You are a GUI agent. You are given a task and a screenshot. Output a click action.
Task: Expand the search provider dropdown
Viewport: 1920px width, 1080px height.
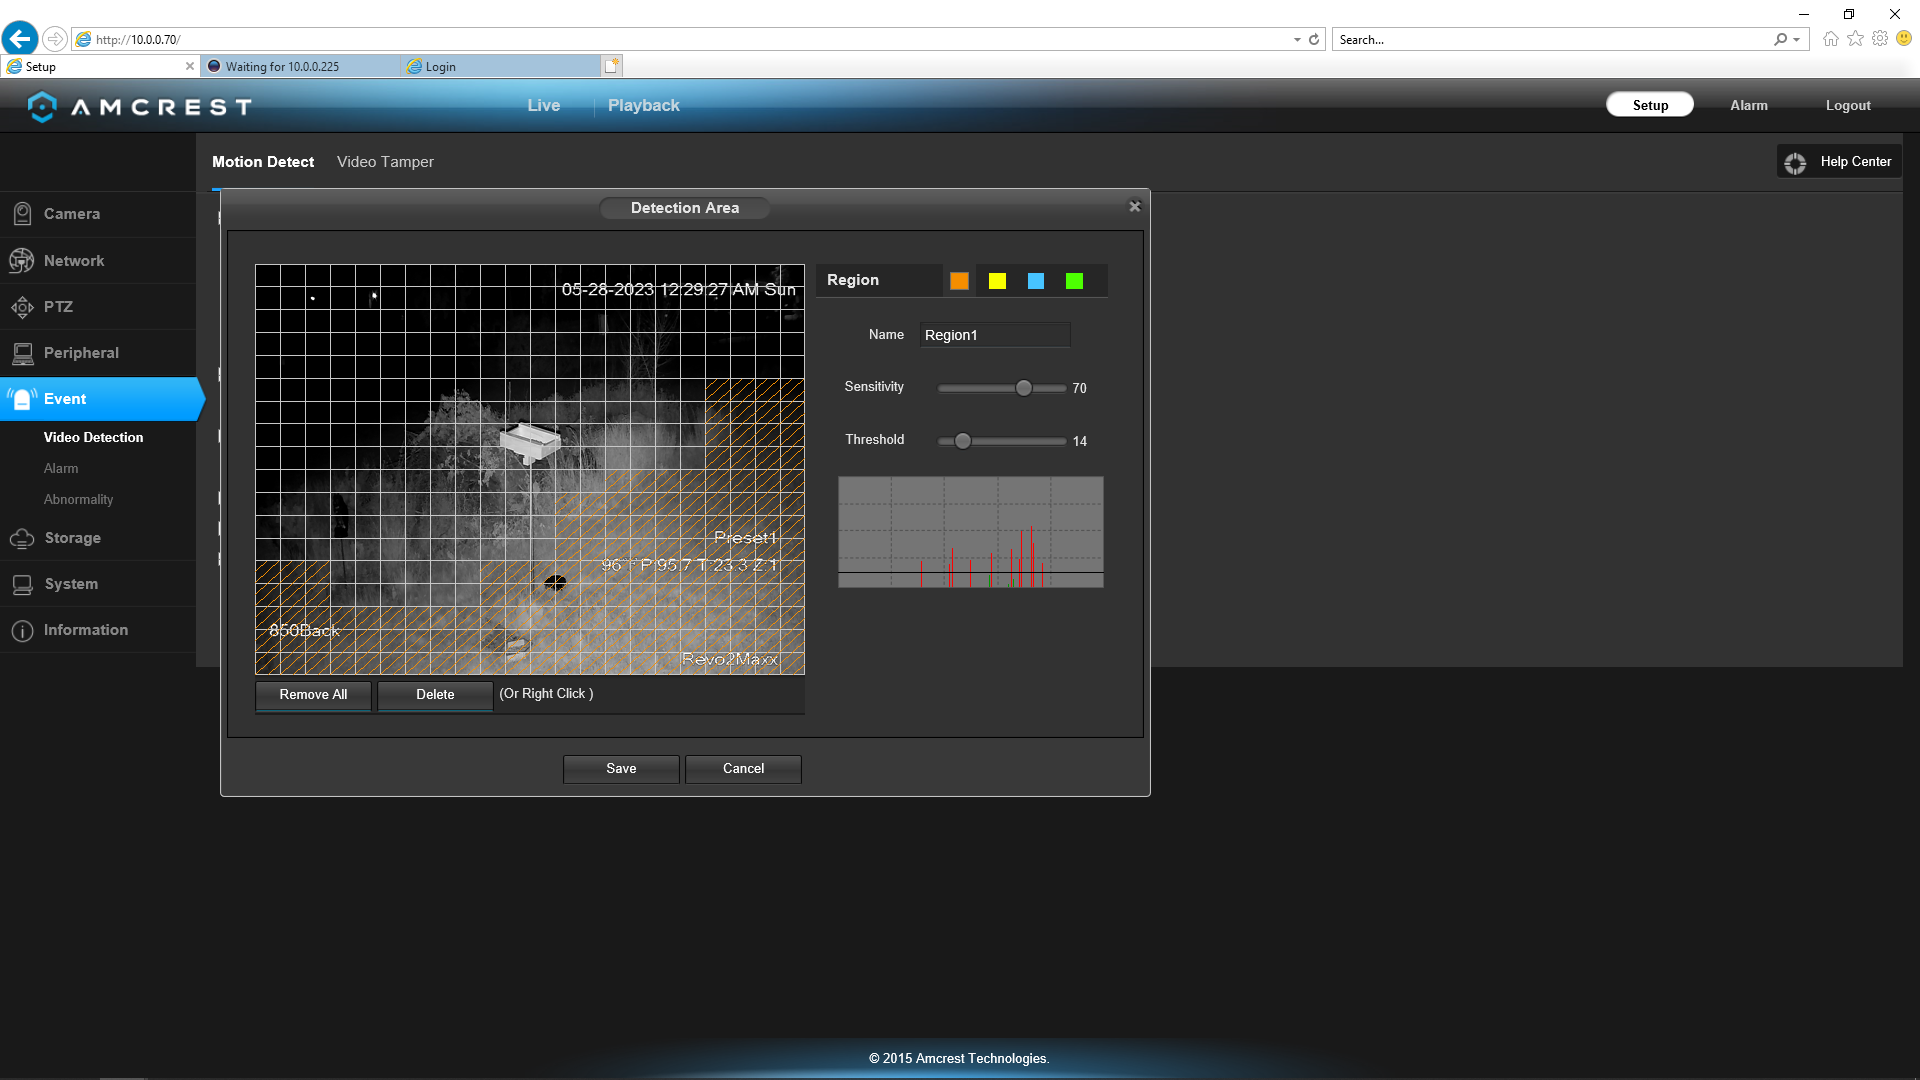[1797, 40]
